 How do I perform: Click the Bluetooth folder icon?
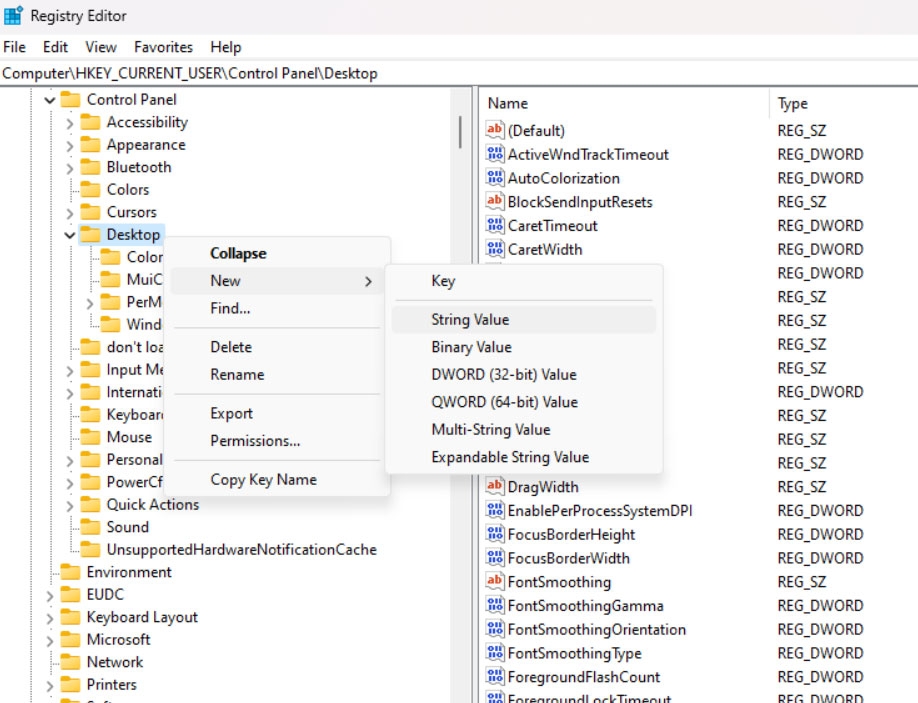click(x=90, y=167)
